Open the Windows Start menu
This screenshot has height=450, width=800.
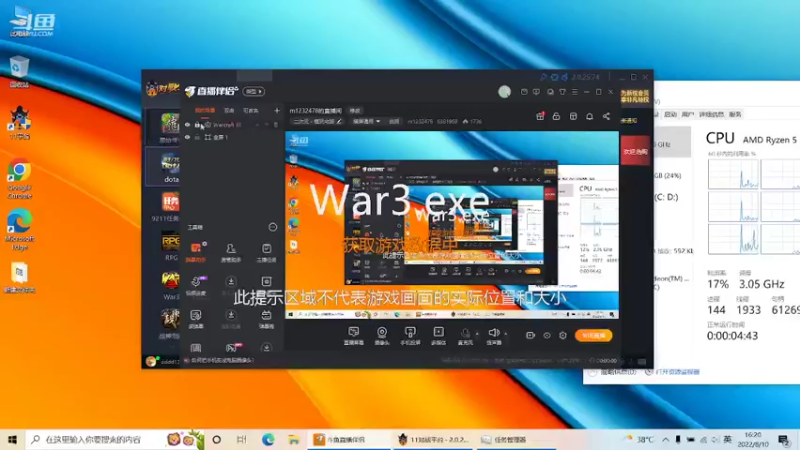[x=12, y=439]
